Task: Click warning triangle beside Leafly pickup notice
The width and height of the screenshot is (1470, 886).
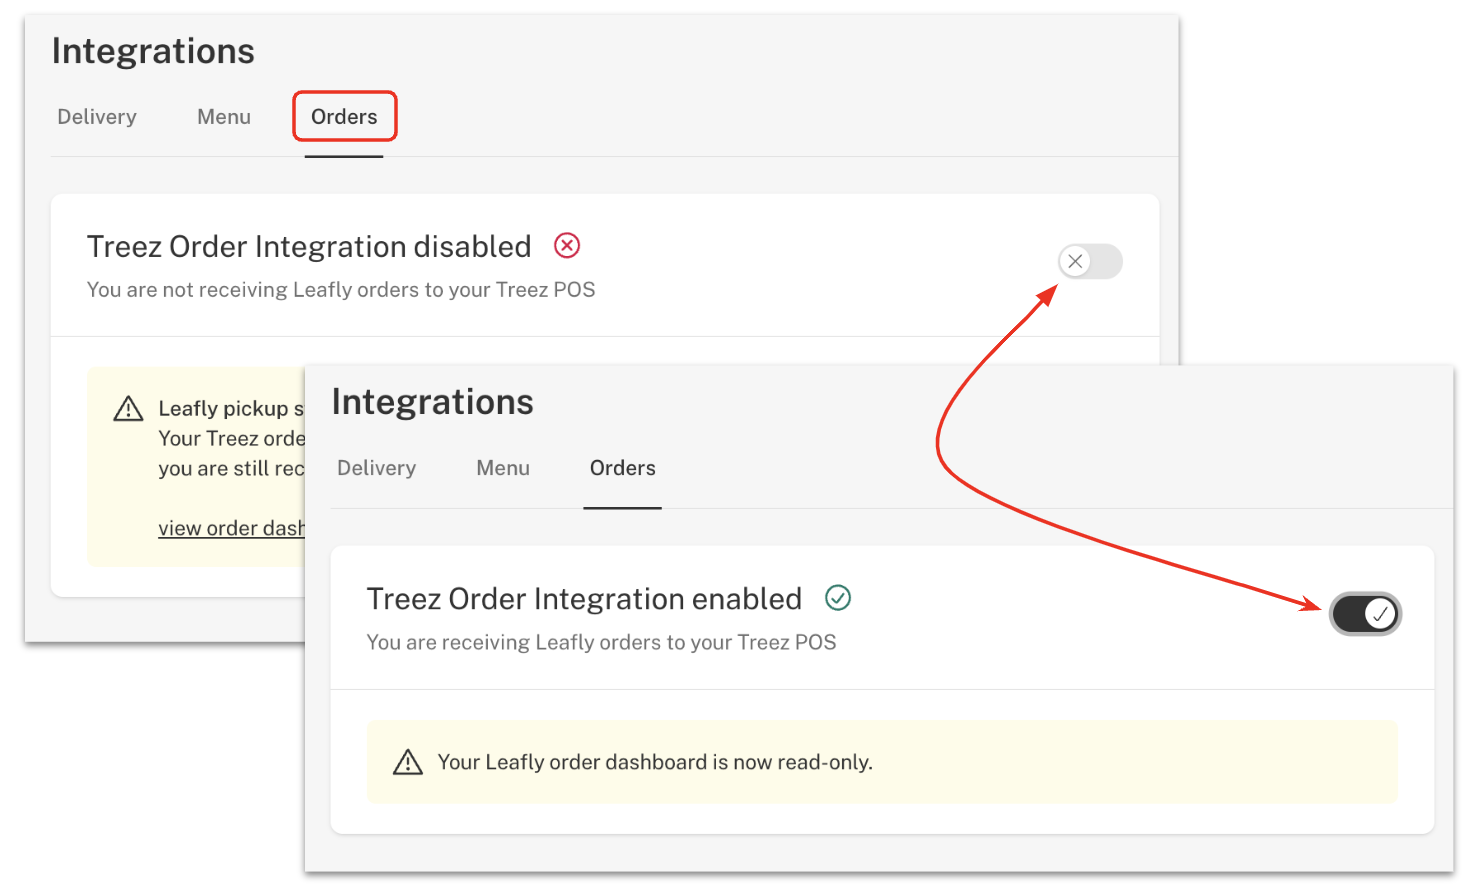Action: click(128, 409)
